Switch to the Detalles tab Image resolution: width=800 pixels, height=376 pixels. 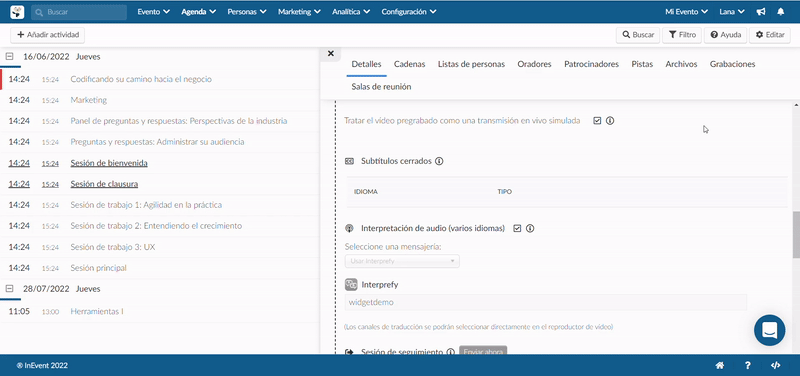[x=366, y=64]
